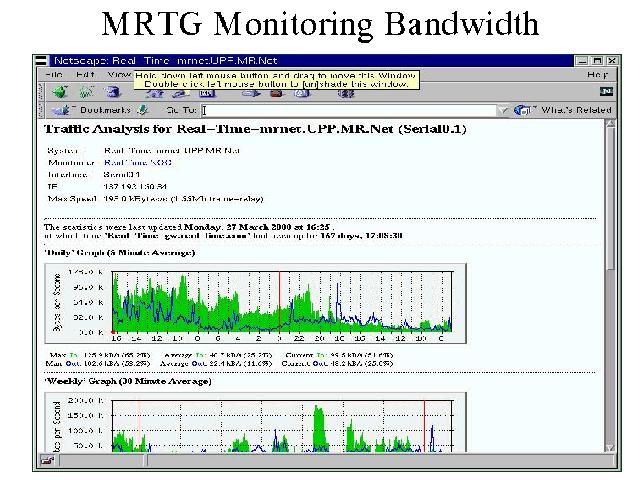
Task: Print the page using the Print icon
Action: 251,94
